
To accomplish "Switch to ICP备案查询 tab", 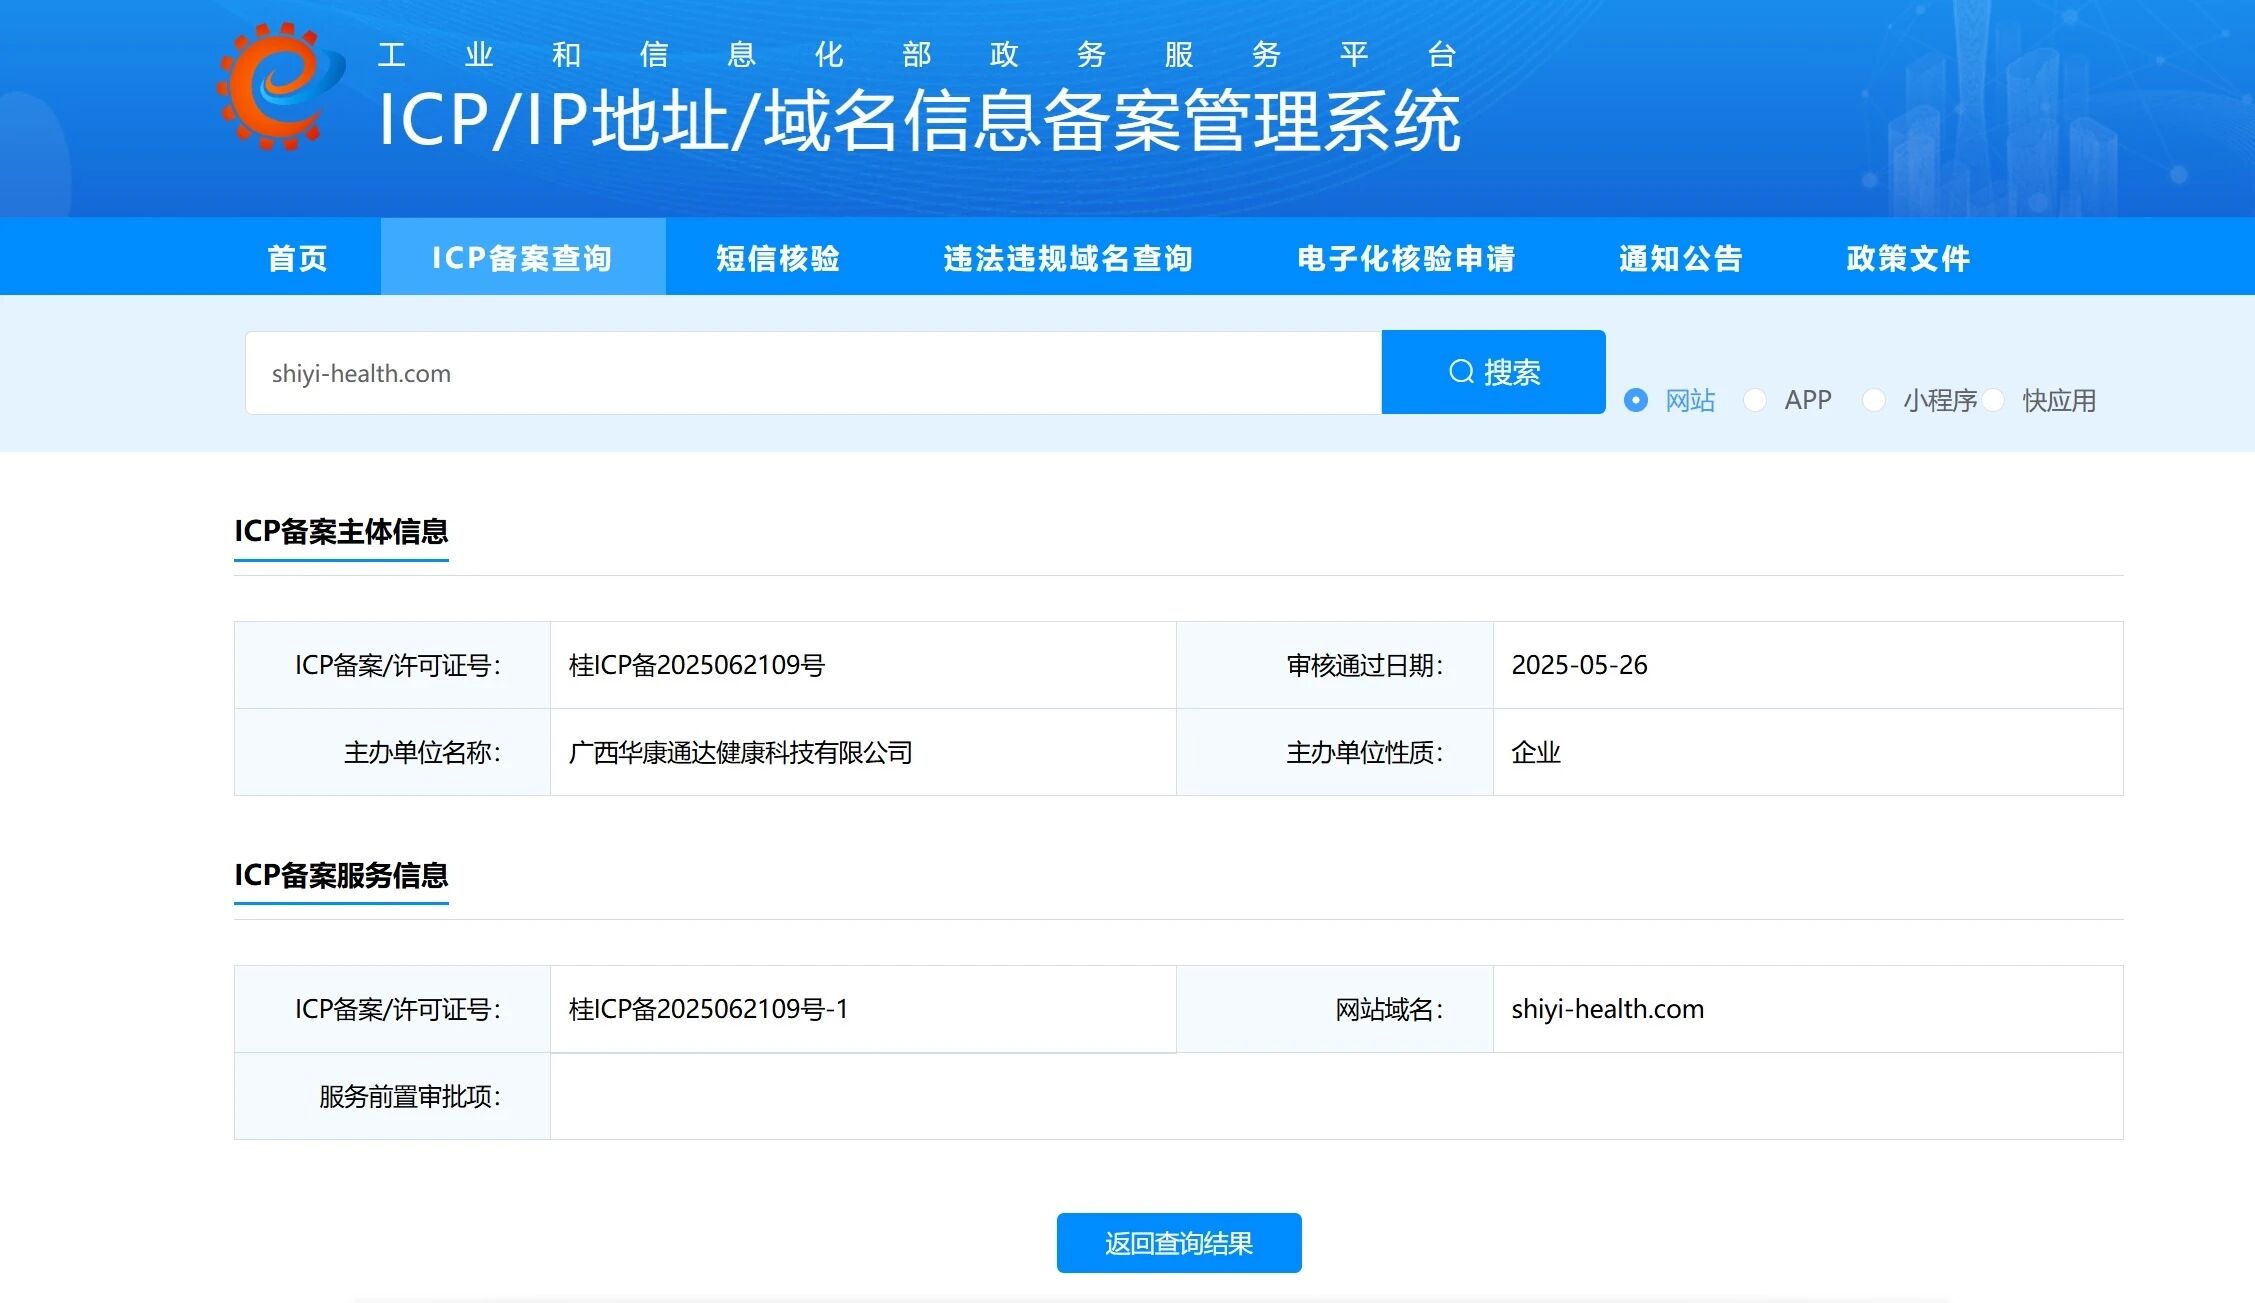I will 522,258.
